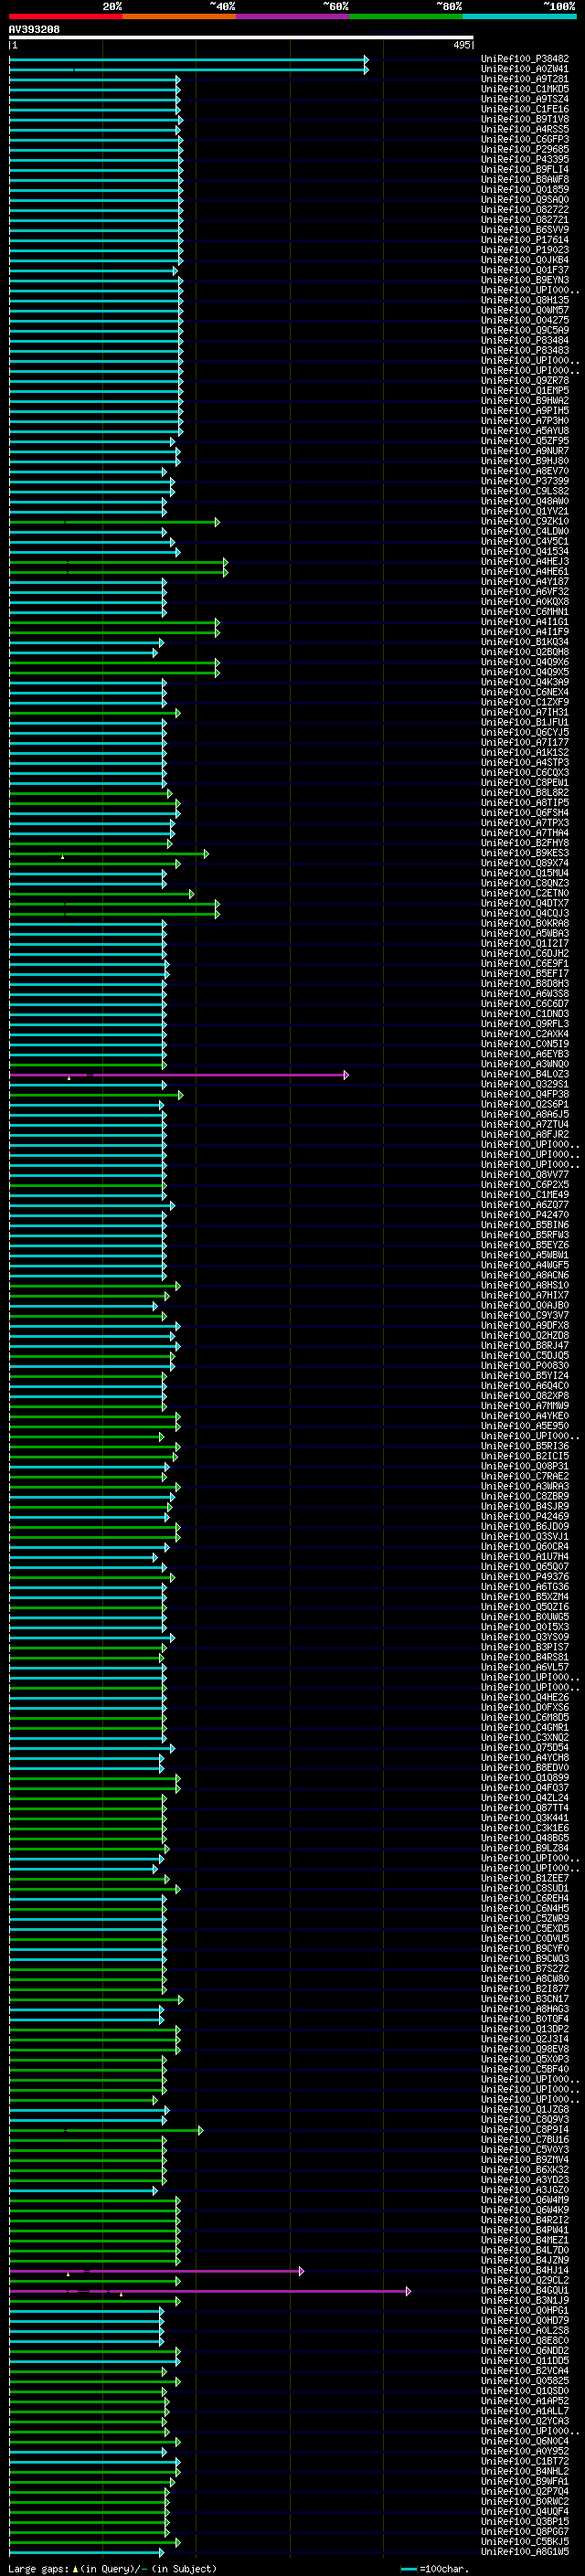585x2576 pixels.
Task: Click the Large gaps legend text
Action: pyautogui.click(x=112, y=2568)
